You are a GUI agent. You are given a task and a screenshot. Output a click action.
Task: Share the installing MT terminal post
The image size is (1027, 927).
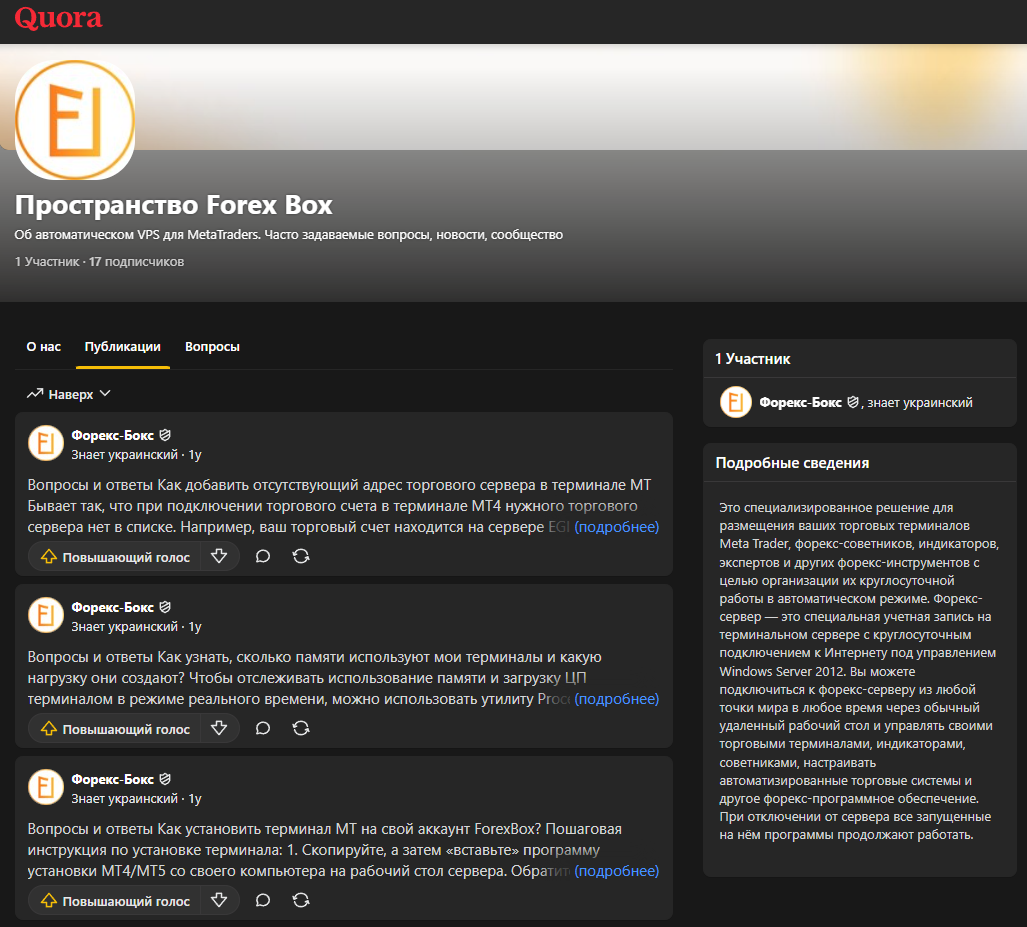301,901
